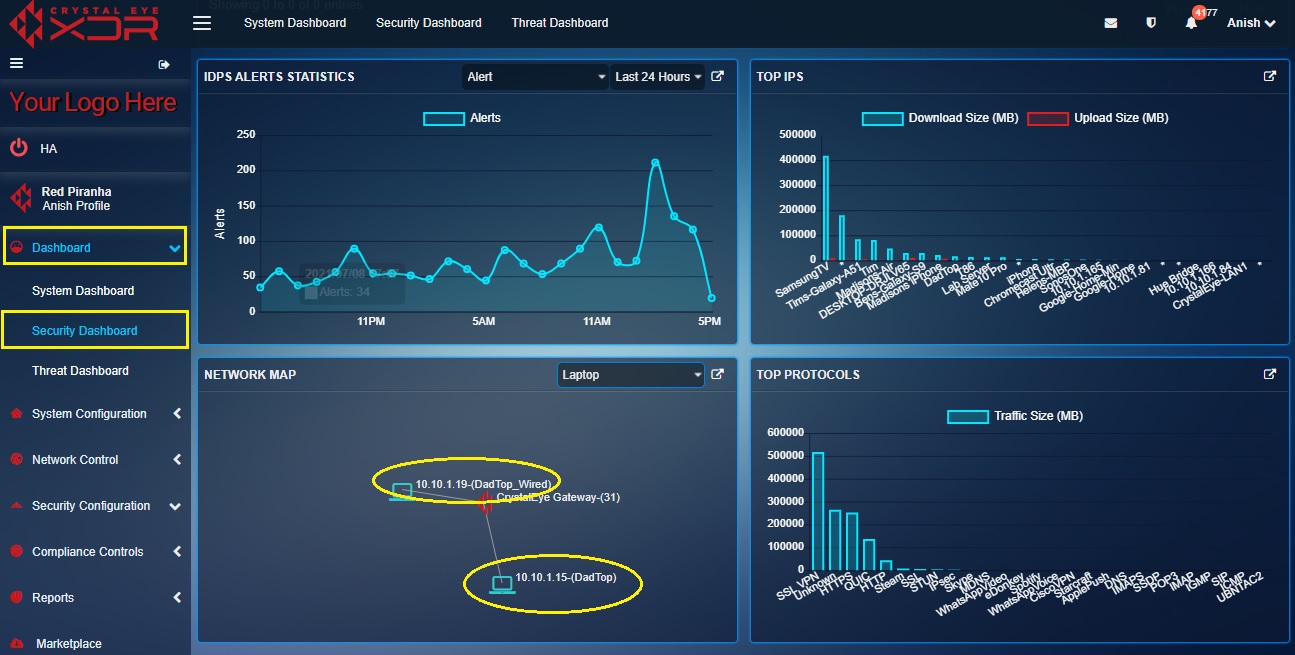Screen dimensions: 1295x655
Task: Open Threat Dashboard in top navigation
Action: point(560,23)
